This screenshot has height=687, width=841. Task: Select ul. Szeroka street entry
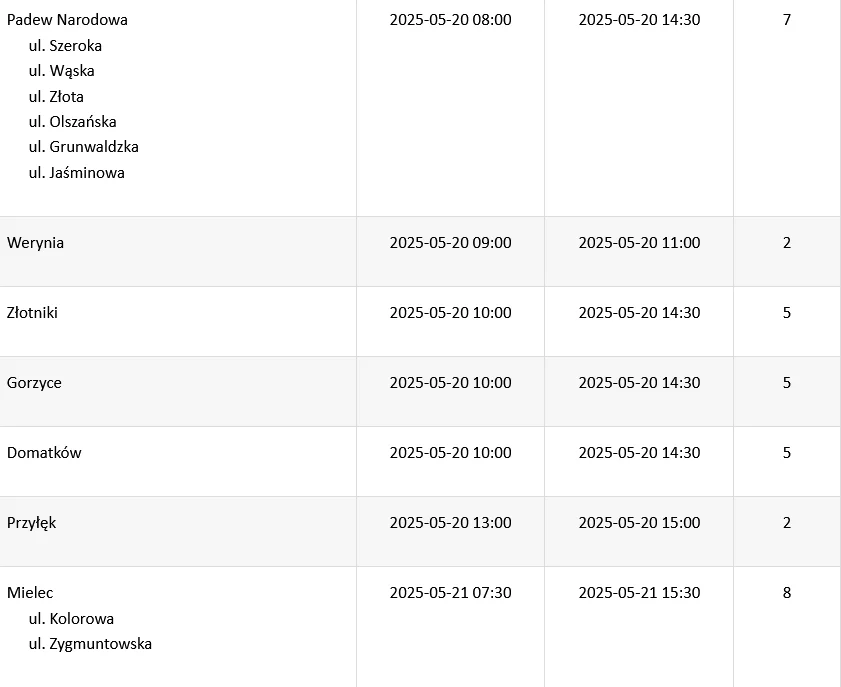tap(65, 46)
